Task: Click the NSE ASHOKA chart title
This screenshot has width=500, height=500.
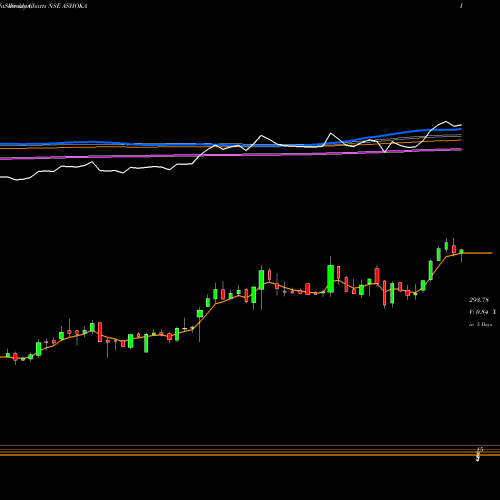Action: coord(44,6)
